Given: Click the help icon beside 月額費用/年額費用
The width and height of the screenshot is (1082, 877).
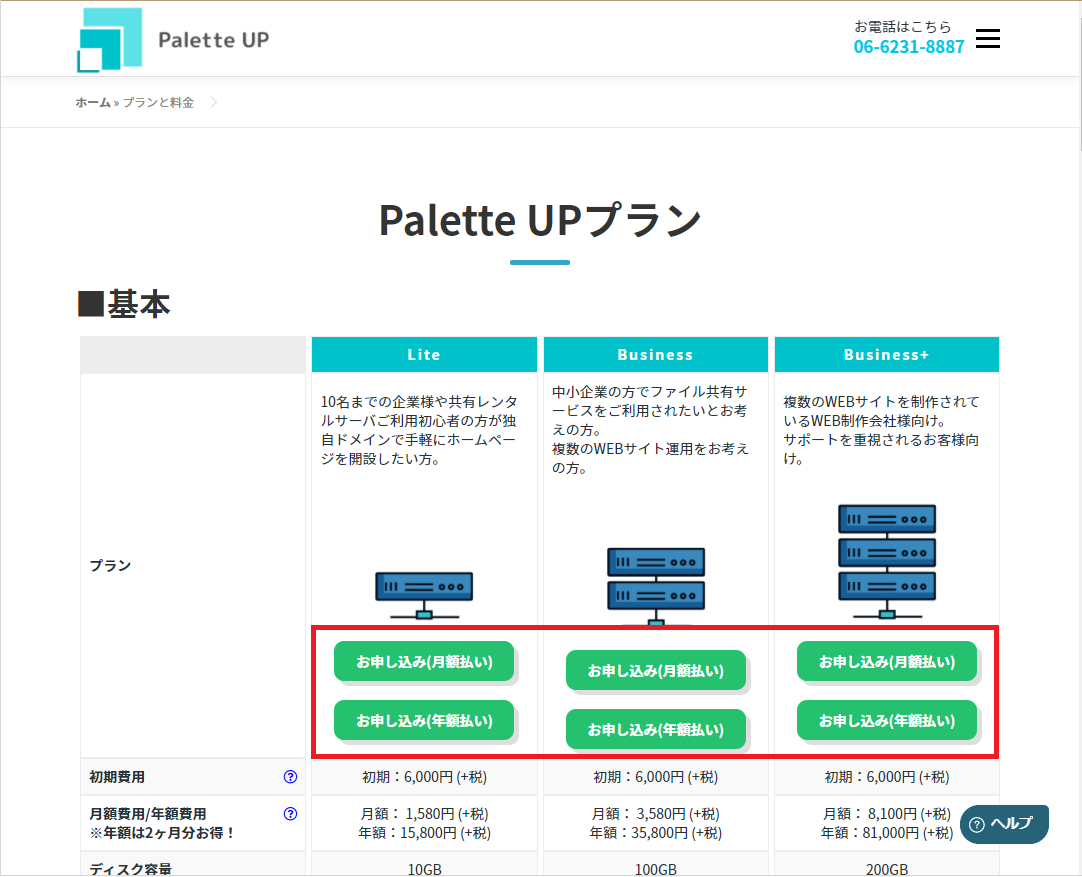Looking at the screenshot, I should pos(291,814).
